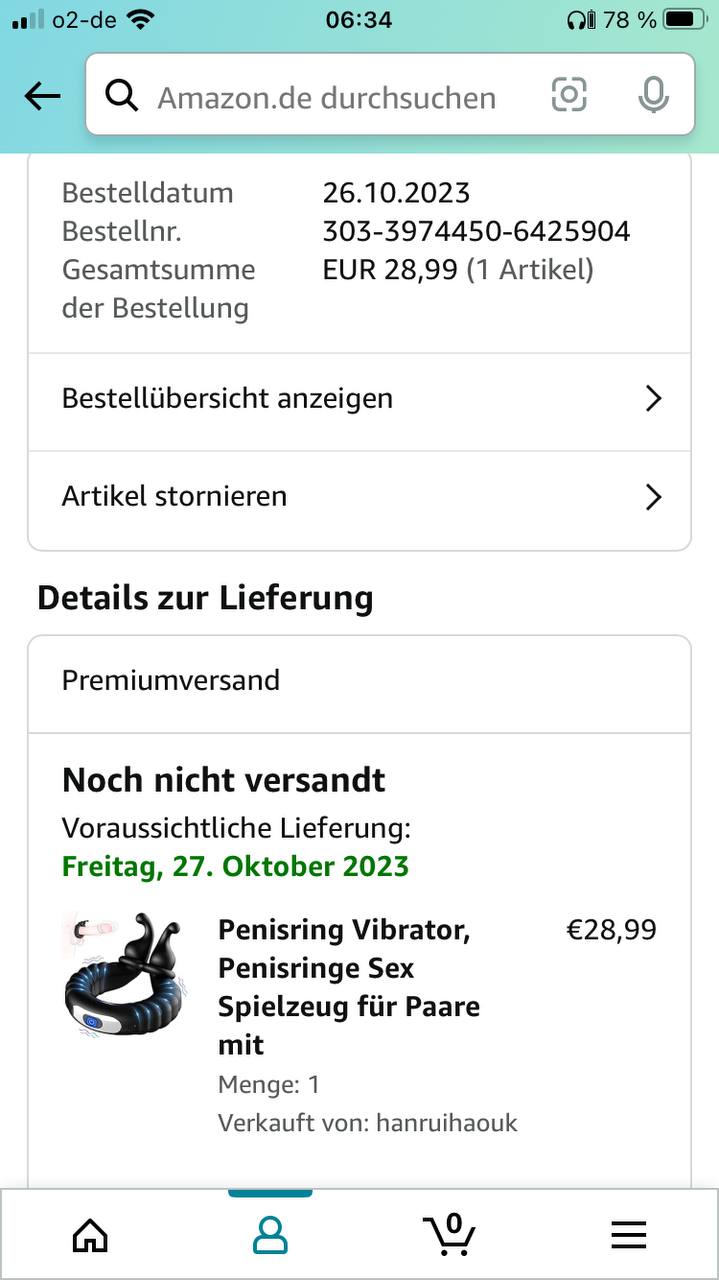The height and width of the screenshot is (1280, 719).
Task: Tap the delivery date Freitag, 27. Oktober 2023
Action: point(235,866)
